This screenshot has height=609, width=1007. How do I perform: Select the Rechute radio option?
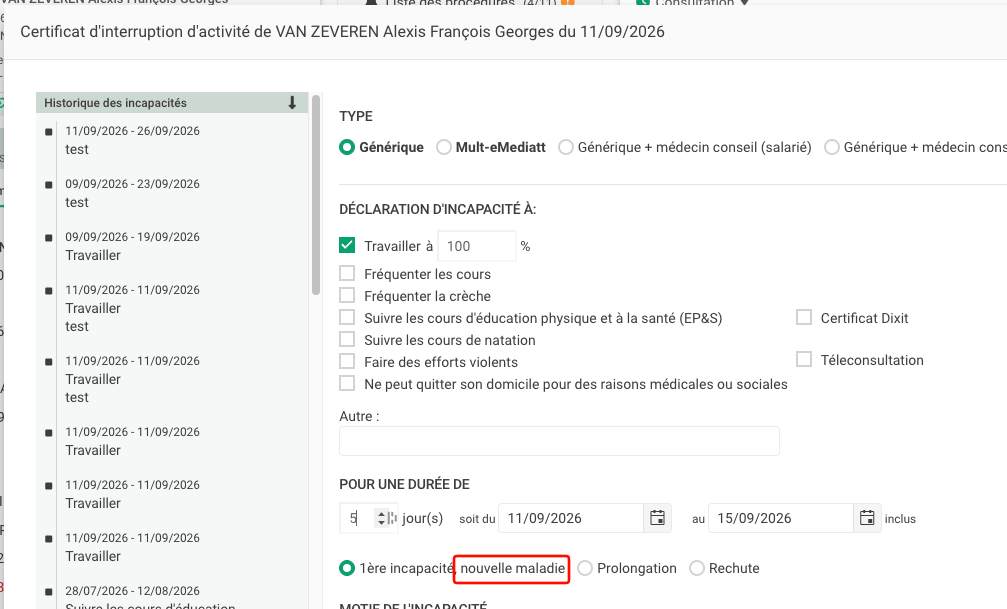tap(697, 568)
